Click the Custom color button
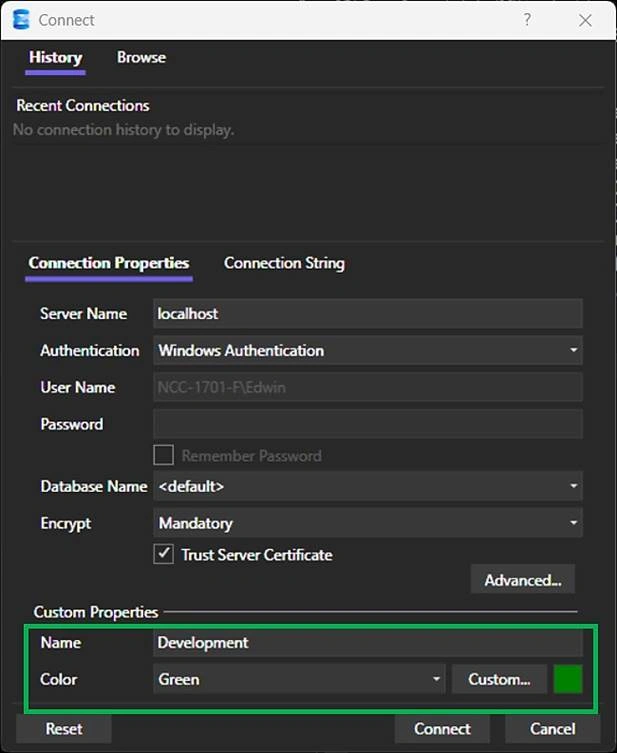 click(x=499, y=680)
